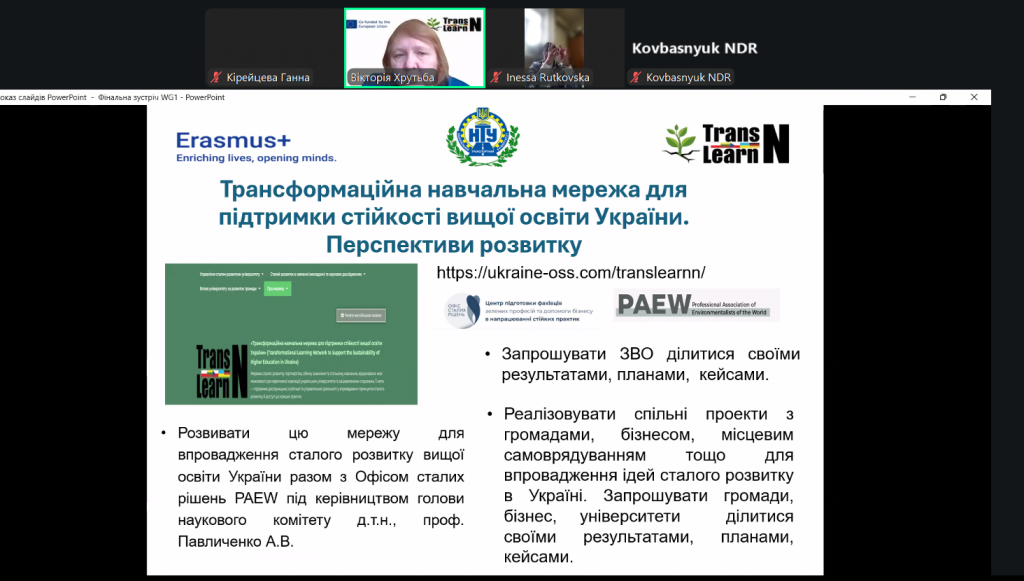Click the PAEW association logo
The width and height of the screenshot is (1024, 581).
(696, 305)
